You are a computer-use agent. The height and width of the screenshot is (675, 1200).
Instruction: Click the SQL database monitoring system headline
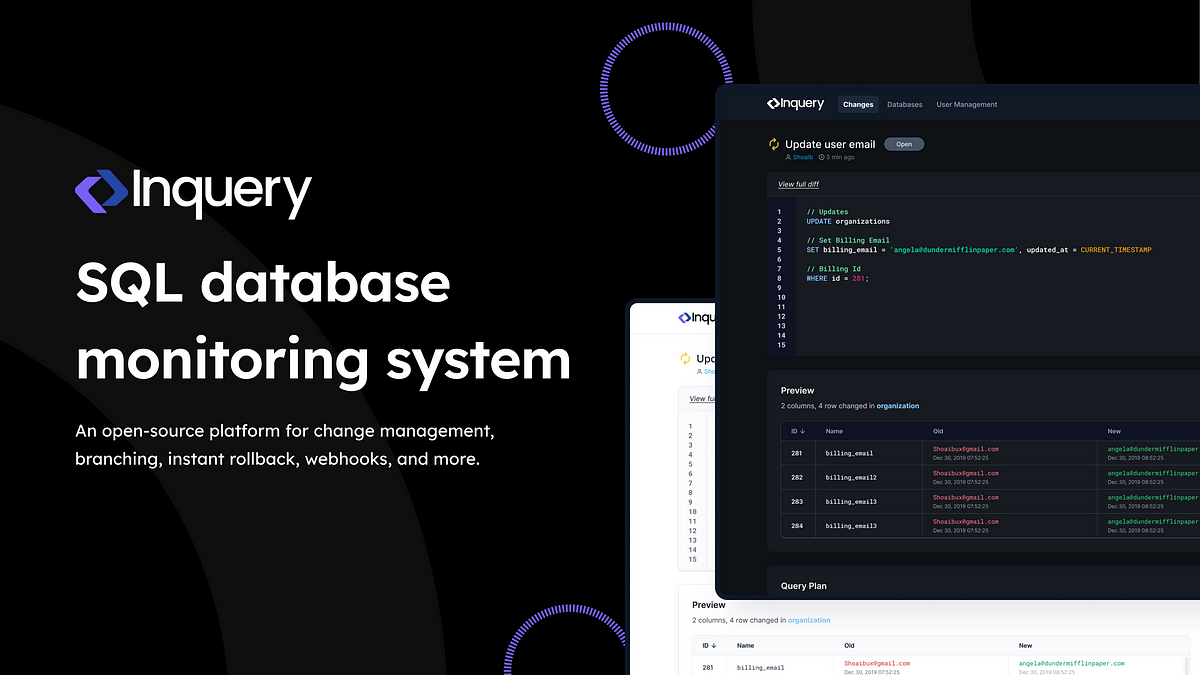click(323, 322)
